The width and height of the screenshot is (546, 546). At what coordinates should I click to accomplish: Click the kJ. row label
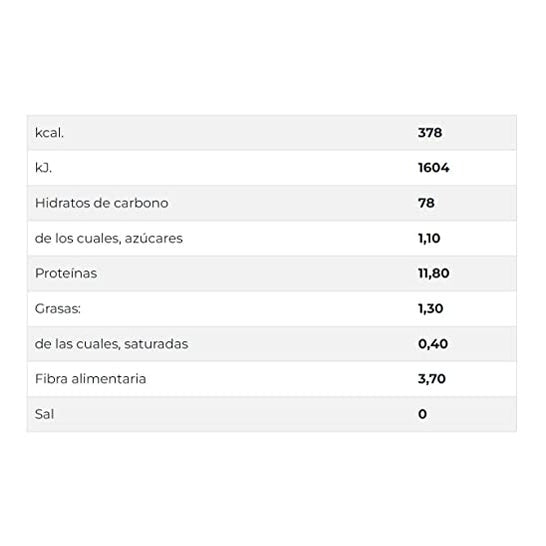coord(43,168)
